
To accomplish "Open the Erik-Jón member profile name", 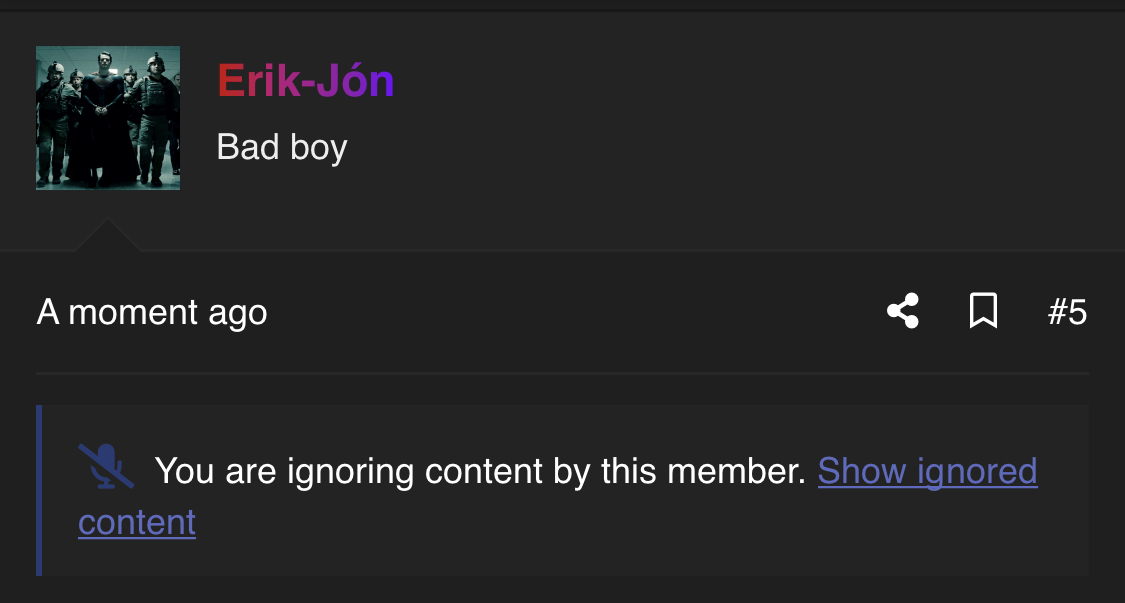I will (306, 80).
